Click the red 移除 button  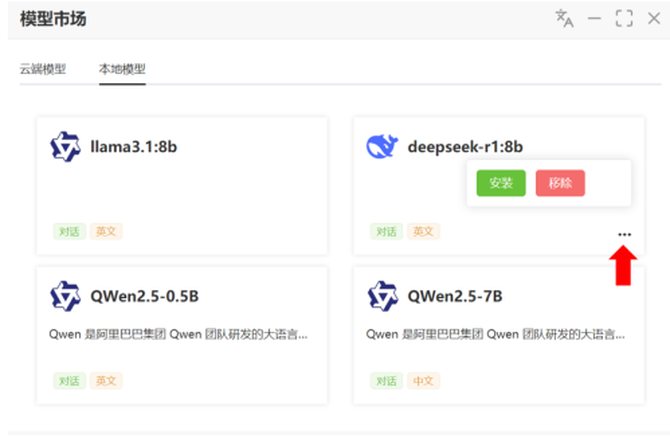click(x=560, y=183)
